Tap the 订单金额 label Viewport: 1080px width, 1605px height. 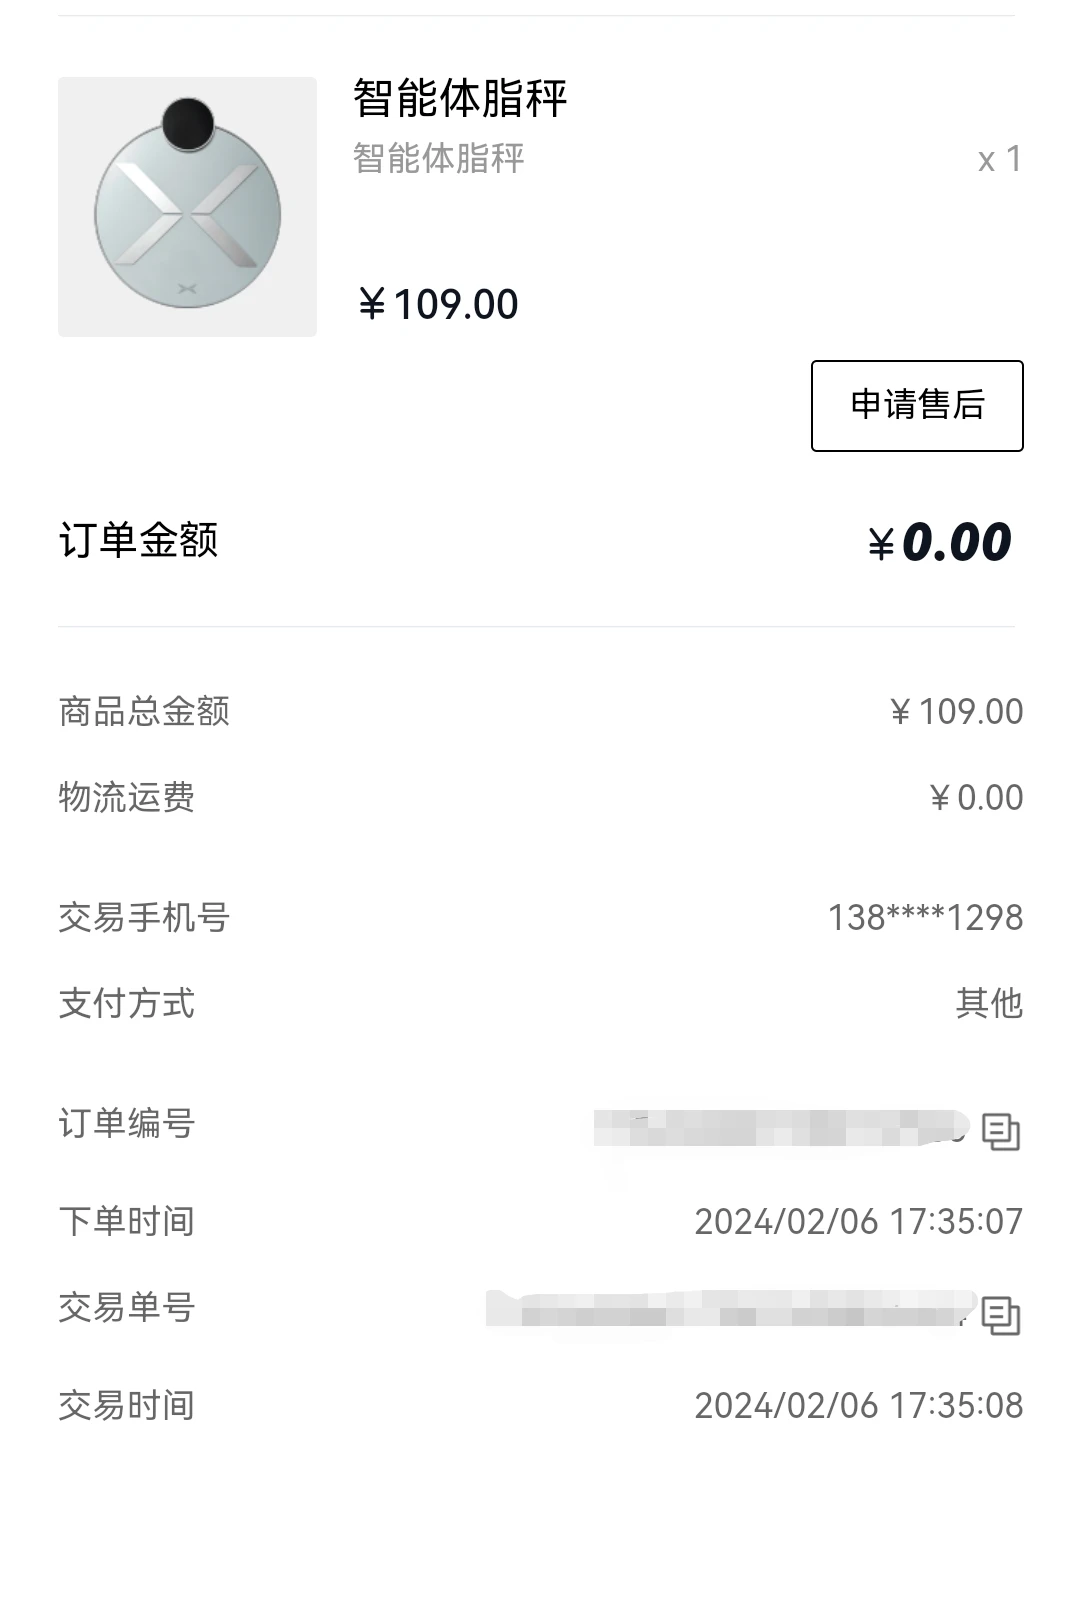(x=138, y=540)
